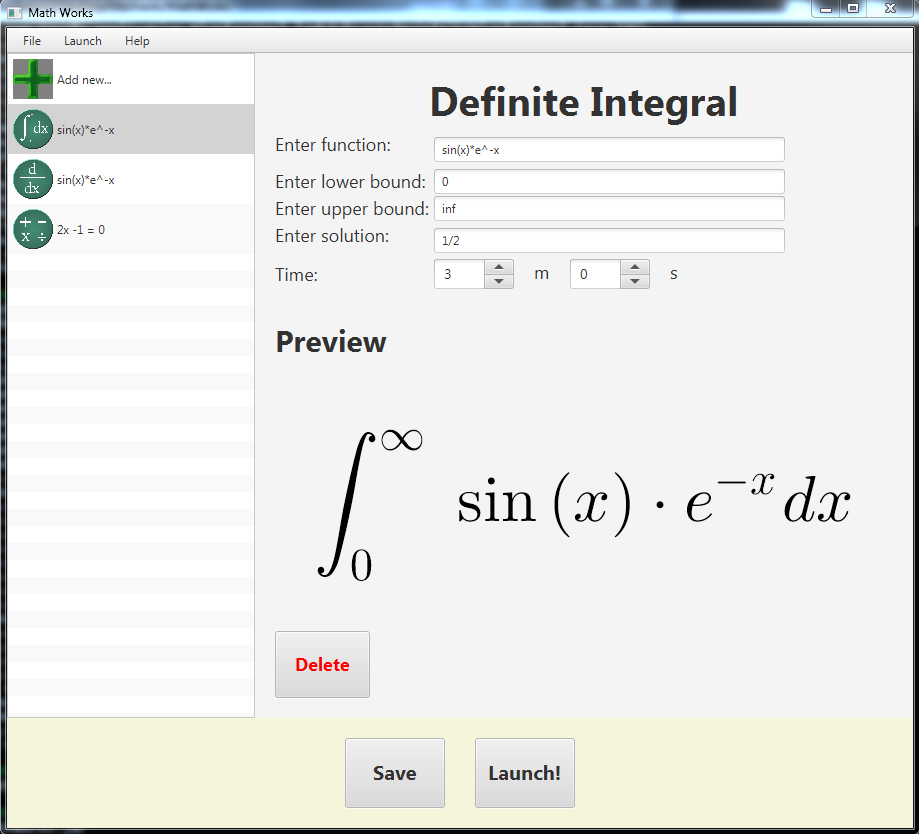Click the Math Works window title icon

pyautogui.click(x=15, y=12)
